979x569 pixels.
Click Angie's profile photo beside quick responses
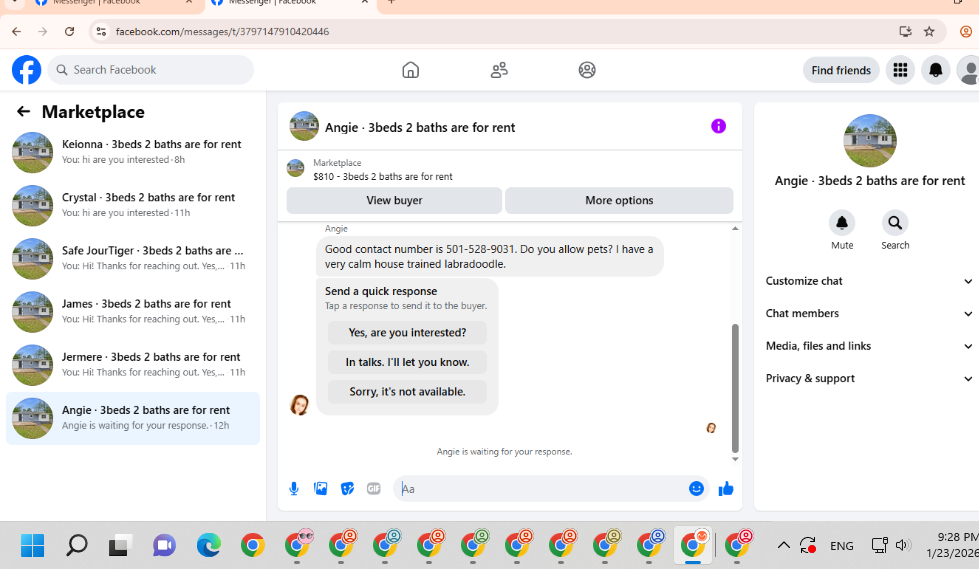(x=300, y=405)
